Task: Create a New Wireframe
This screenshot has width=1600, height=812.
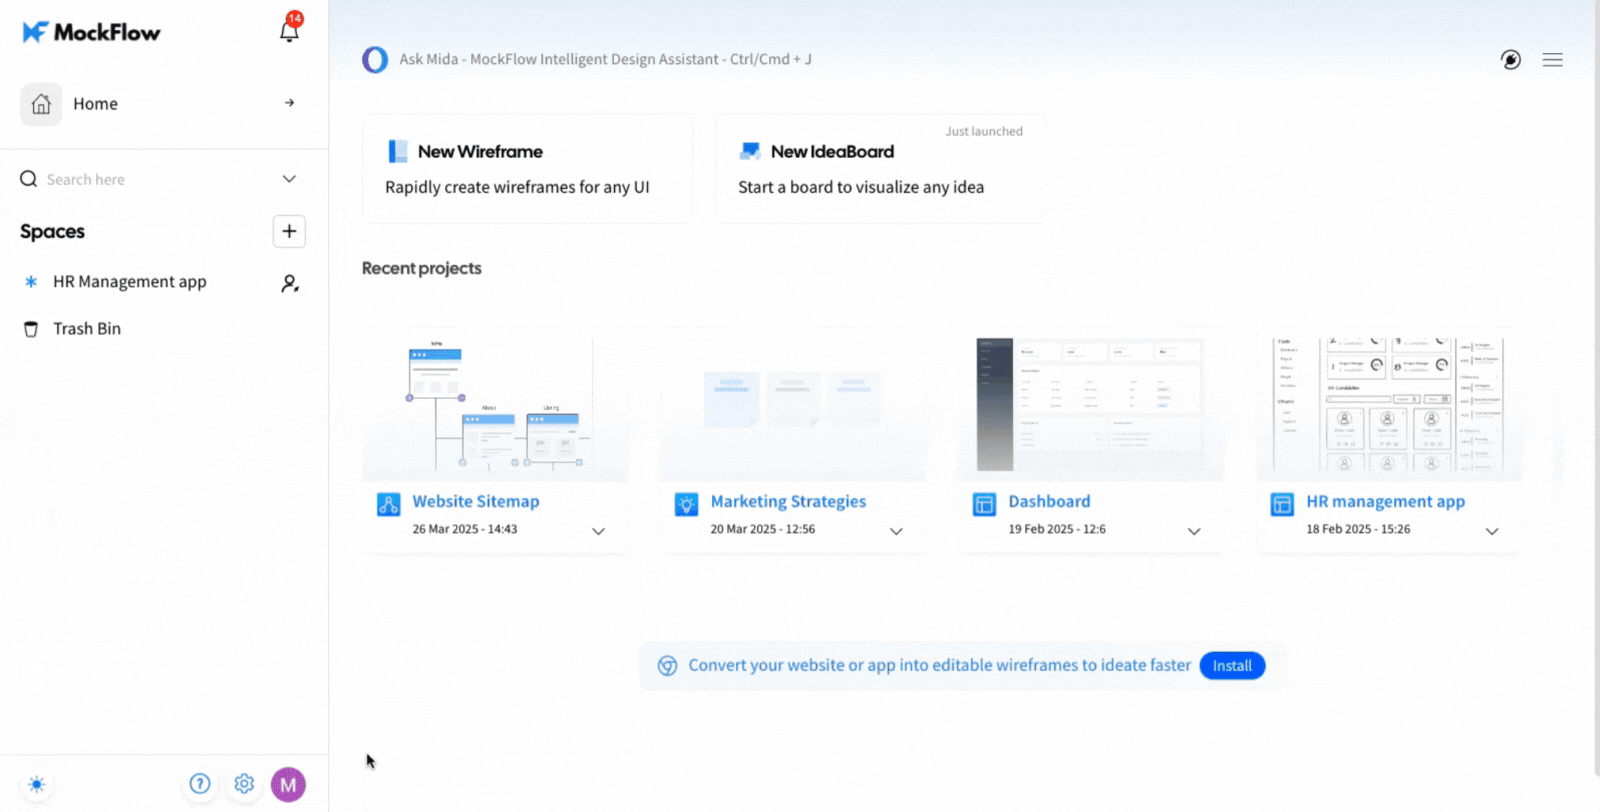Action: click(x=528, y=168)
